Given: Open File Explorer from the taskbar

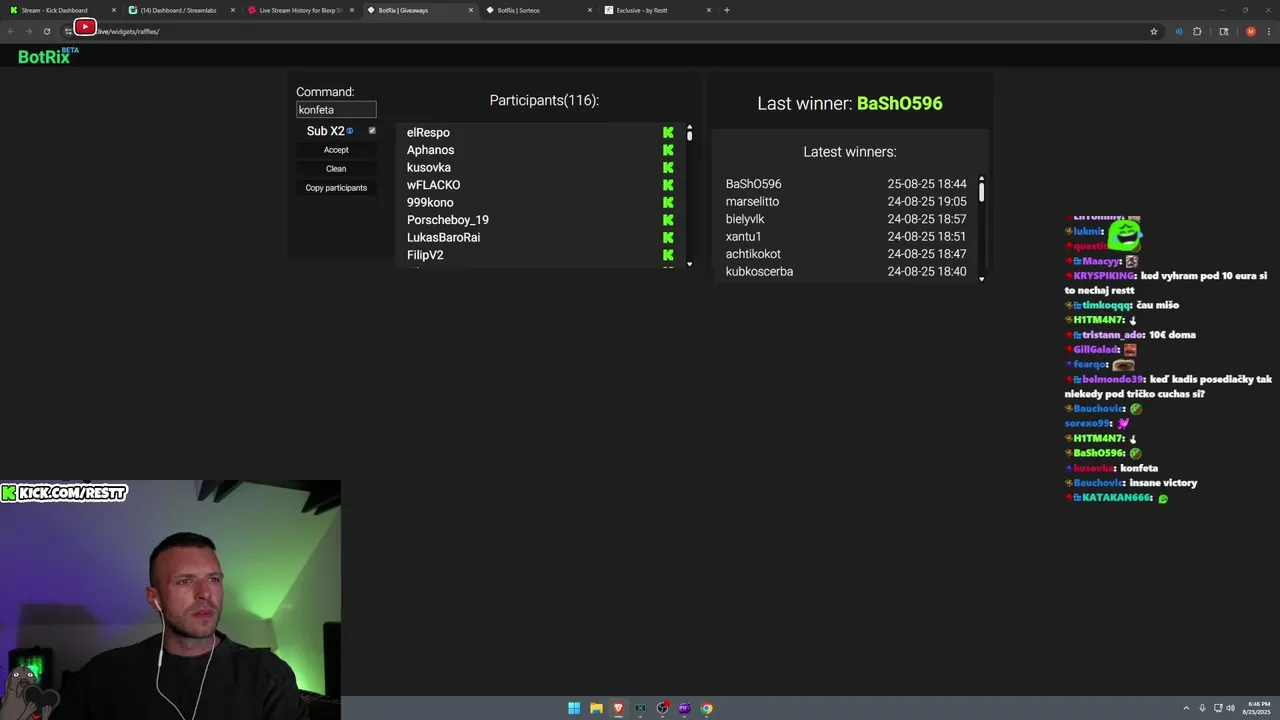Looking at the screenshot, I should [x=596, y=708].
